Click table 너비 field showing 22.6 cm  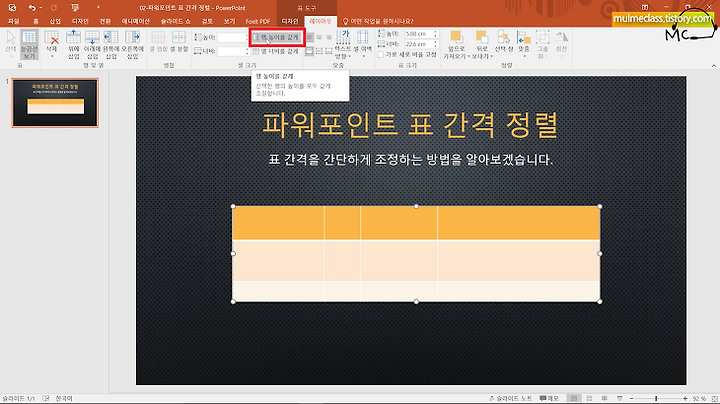coord(419,44)
